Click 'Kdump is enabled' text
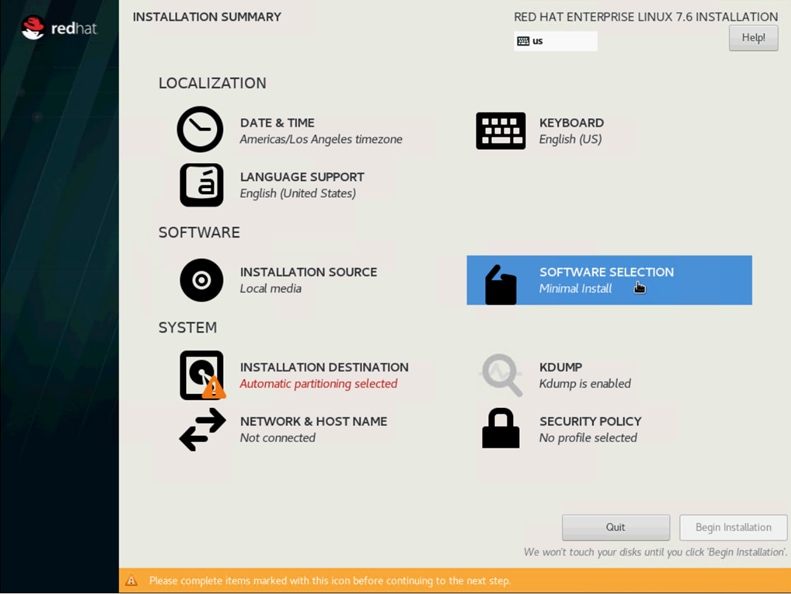Viewport: 791px width, 594px height. click(585, 384)
